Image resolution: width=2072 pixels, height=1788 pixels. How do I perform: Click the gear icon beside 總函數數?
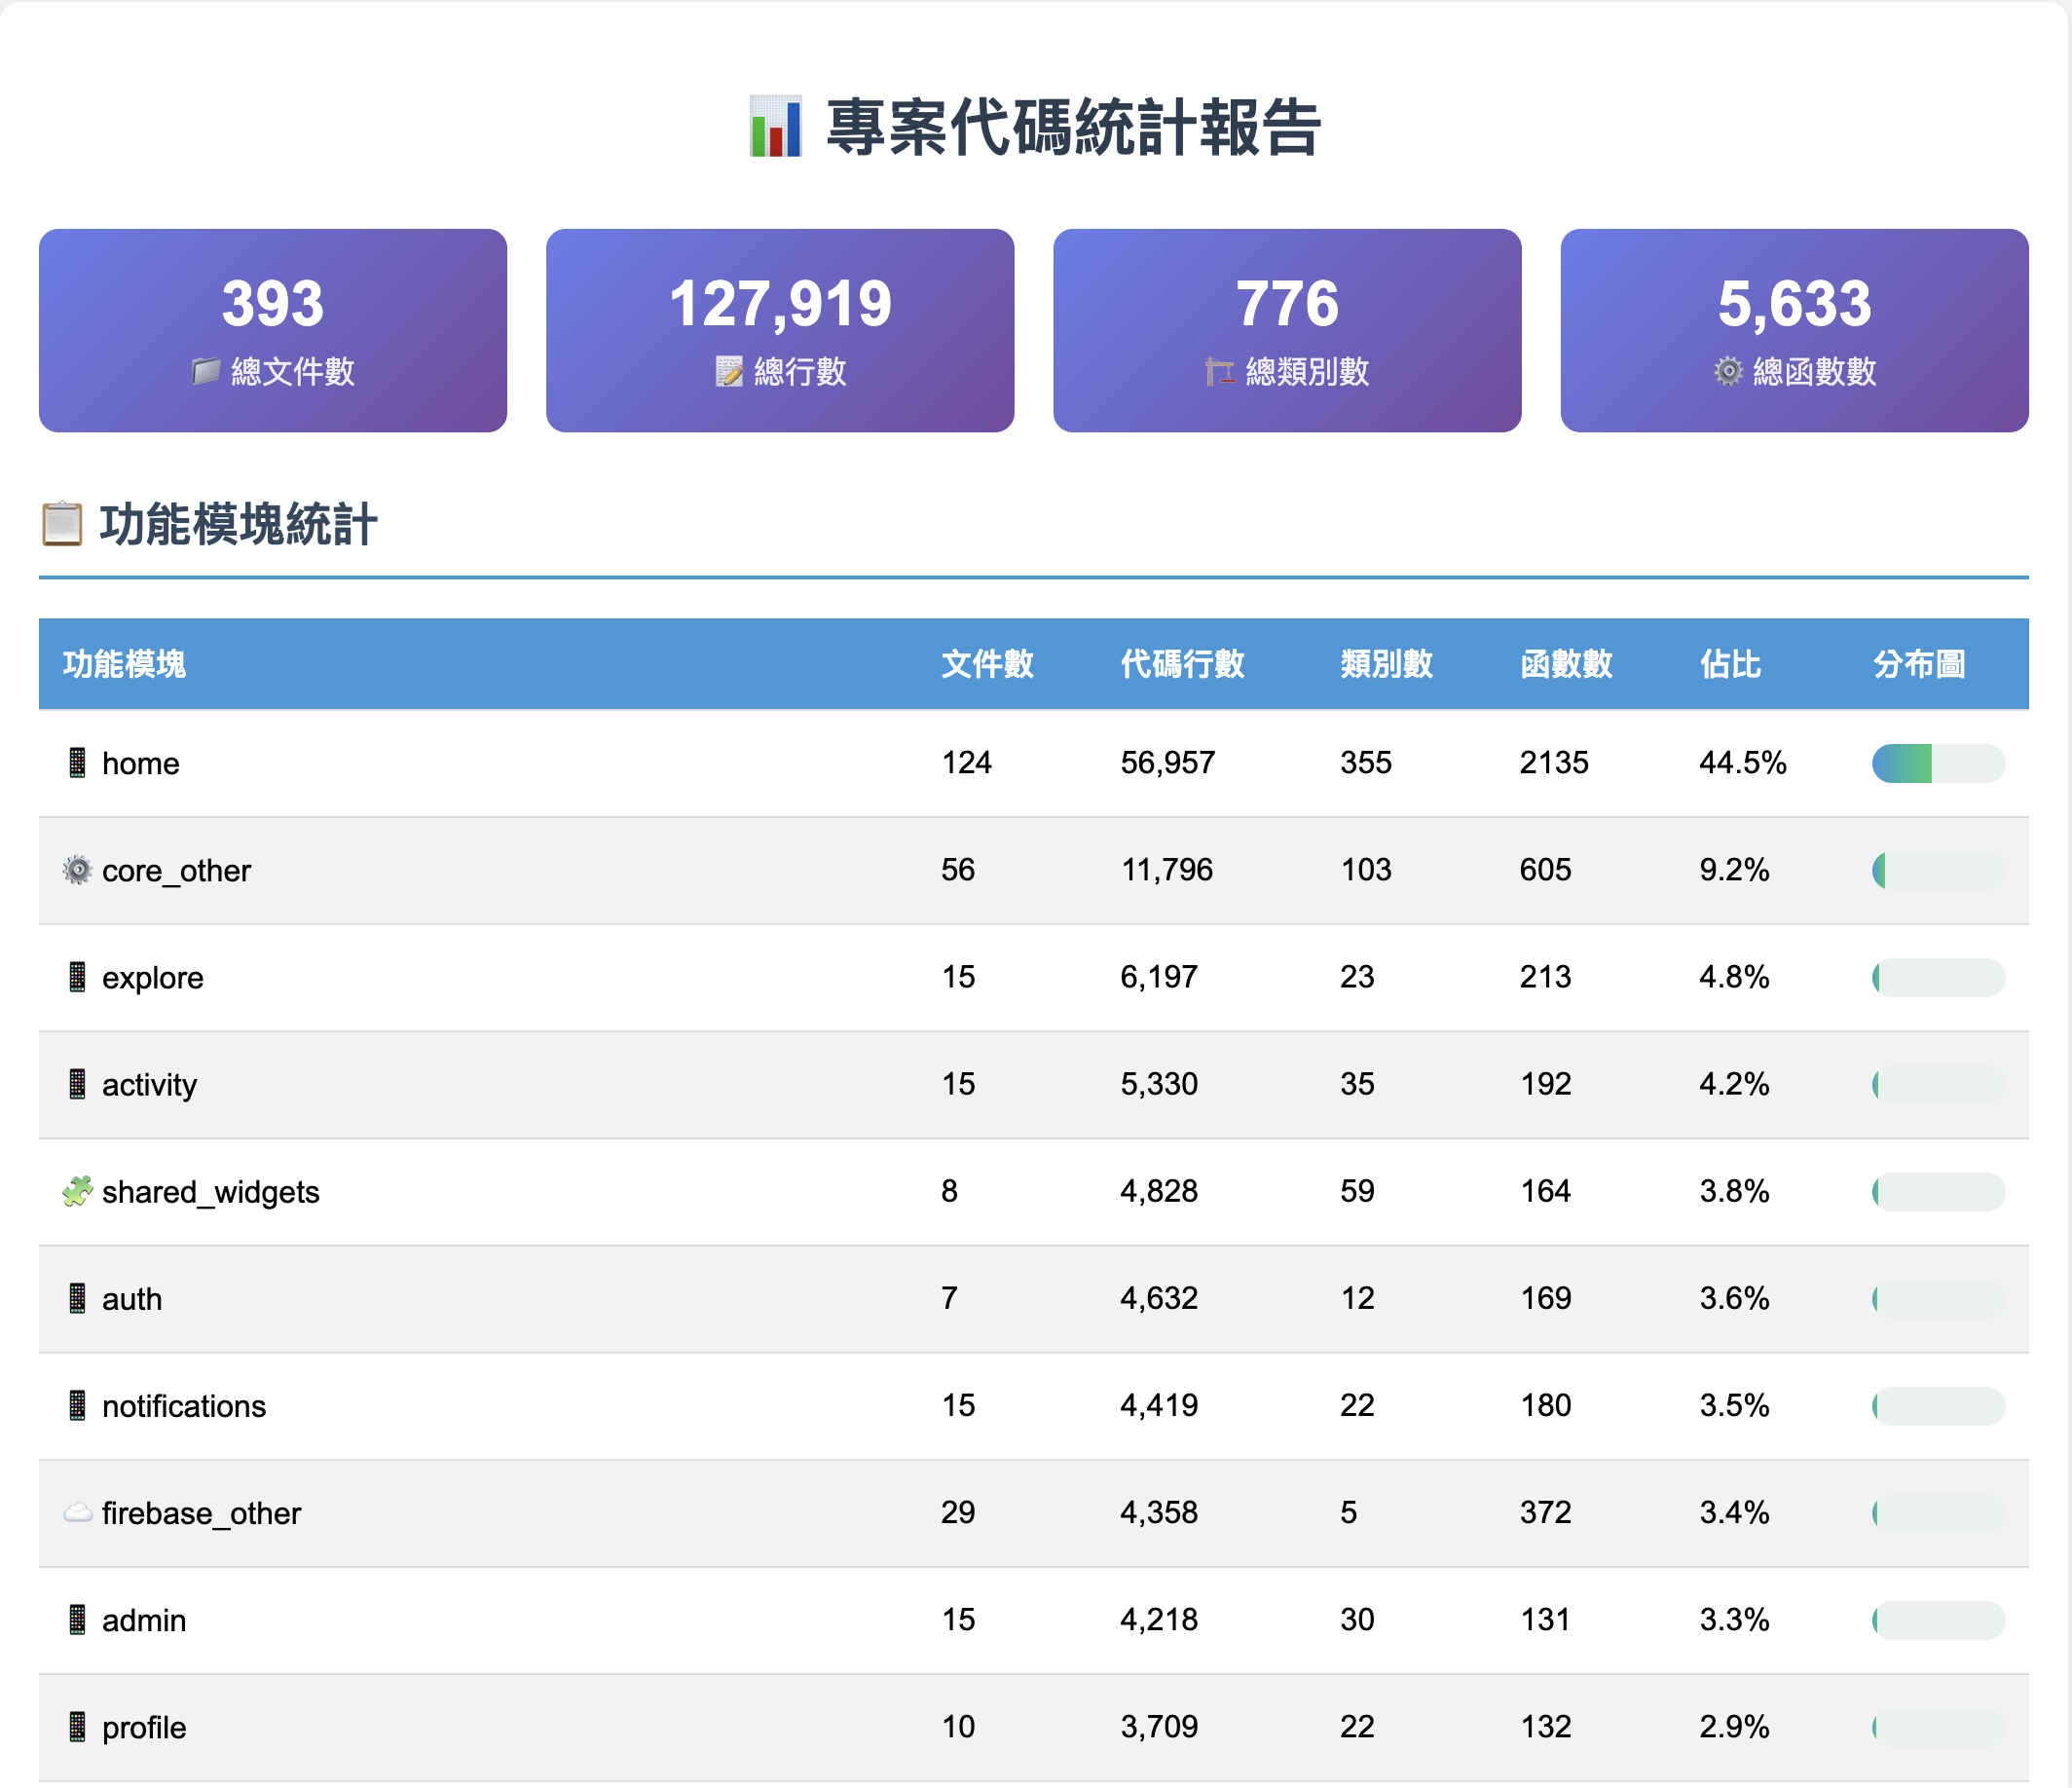[1728, 371]
